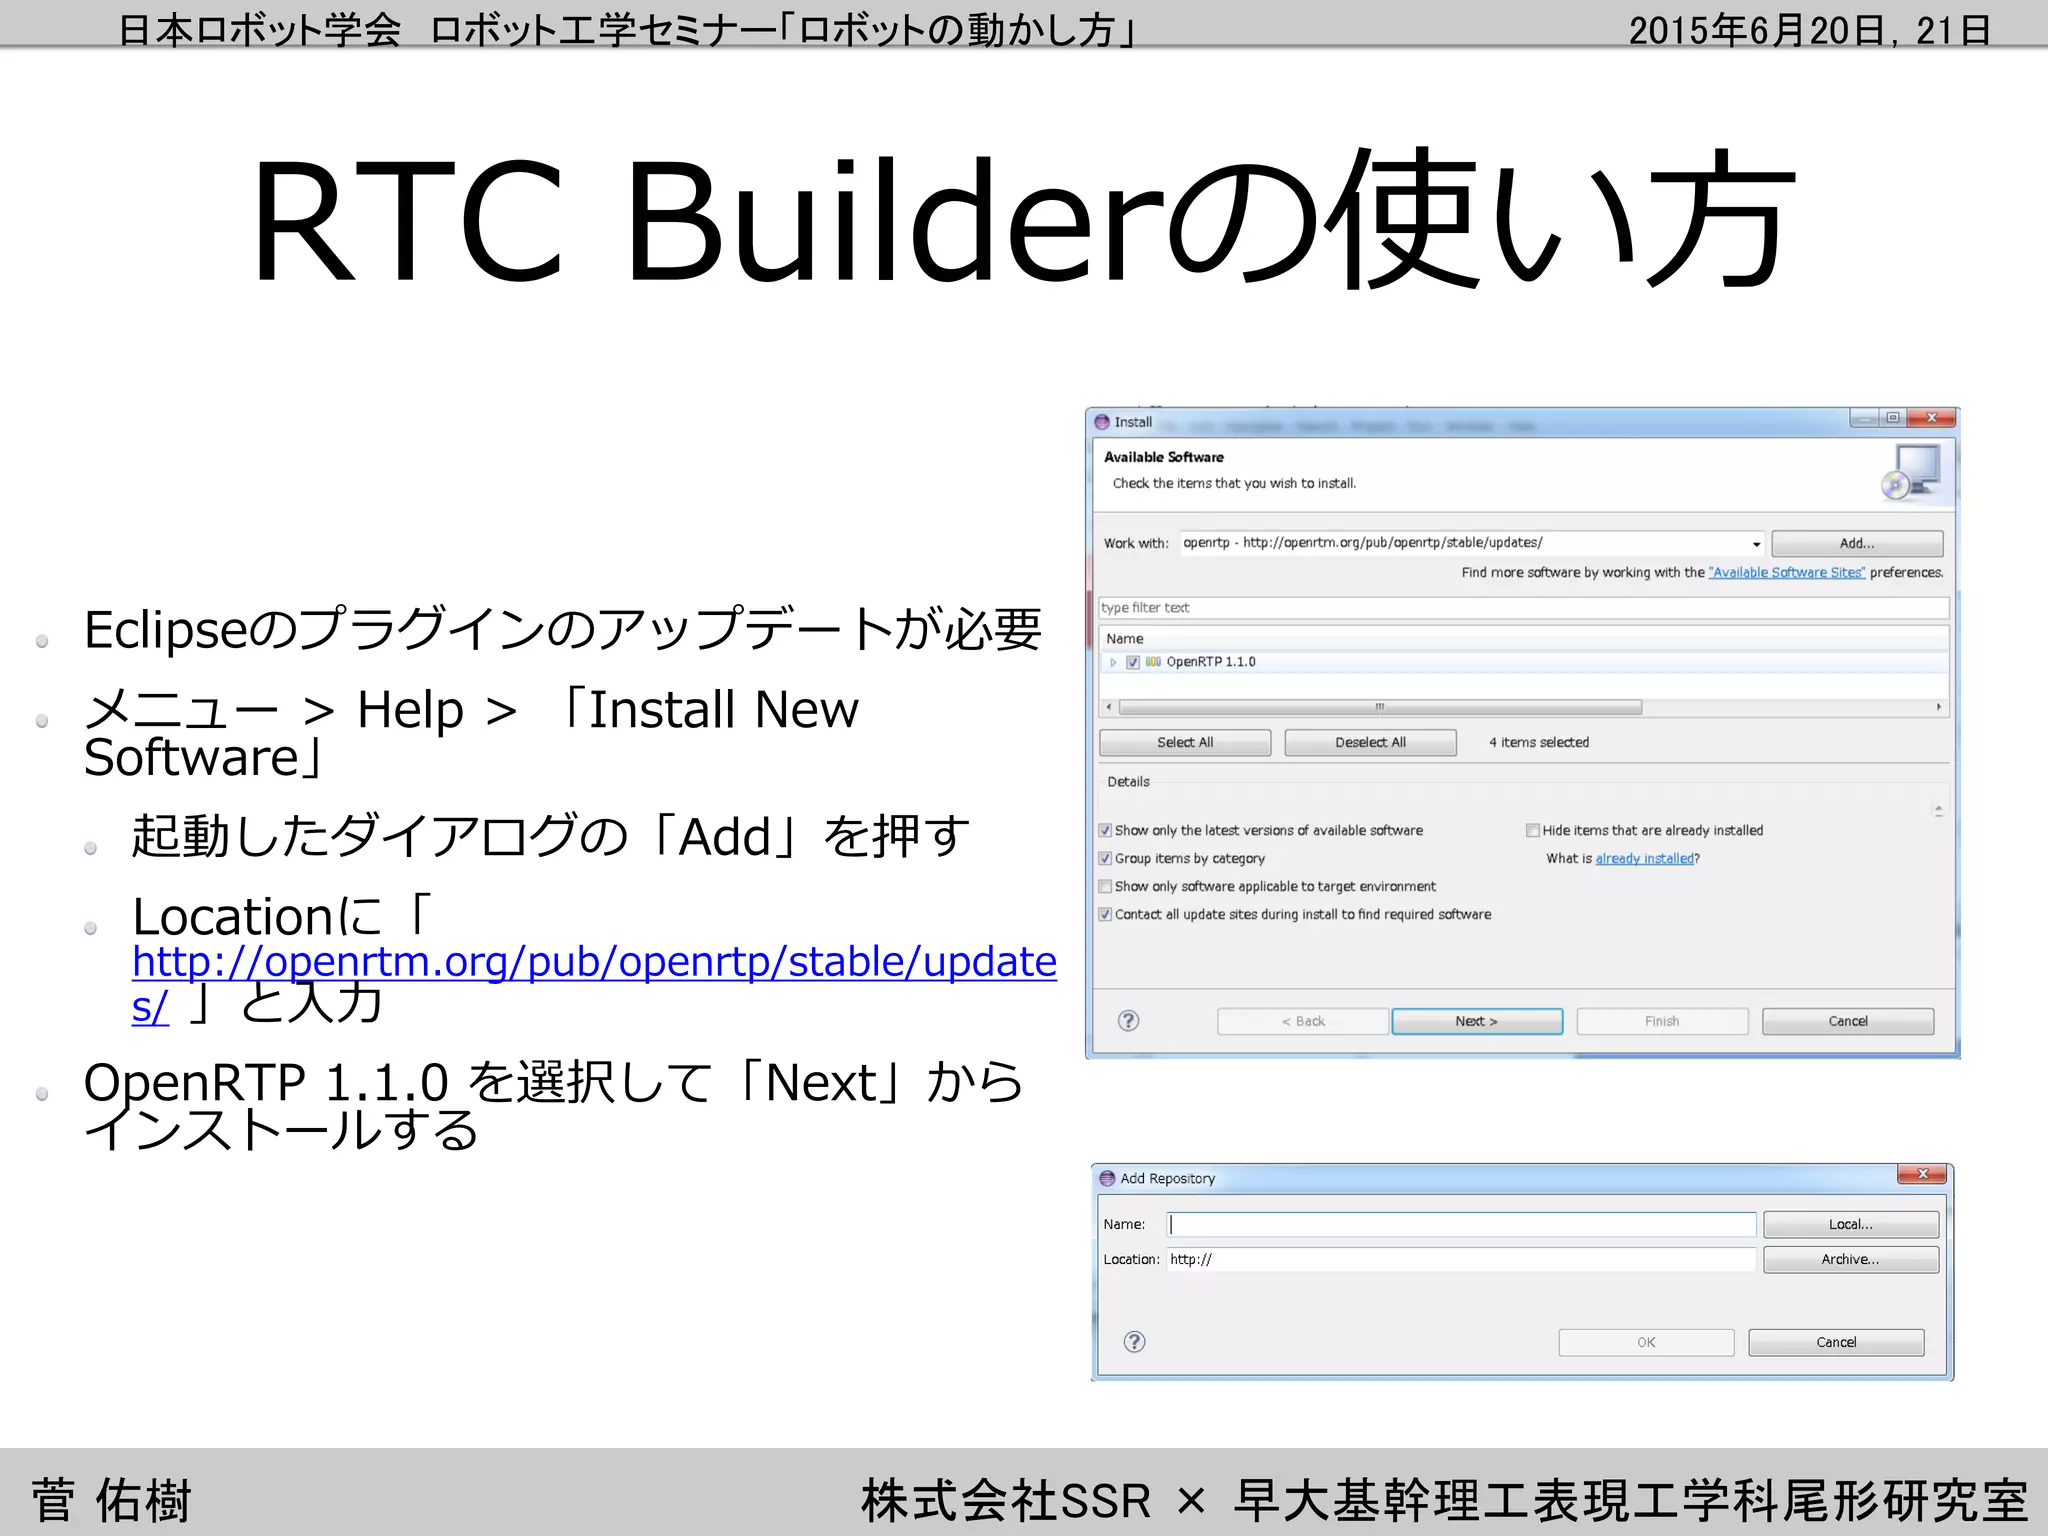Viewport: 2048px width, 1536px height.
Task: Toggle Group items by category checkbox
Action: click(x=1105, y=858)
